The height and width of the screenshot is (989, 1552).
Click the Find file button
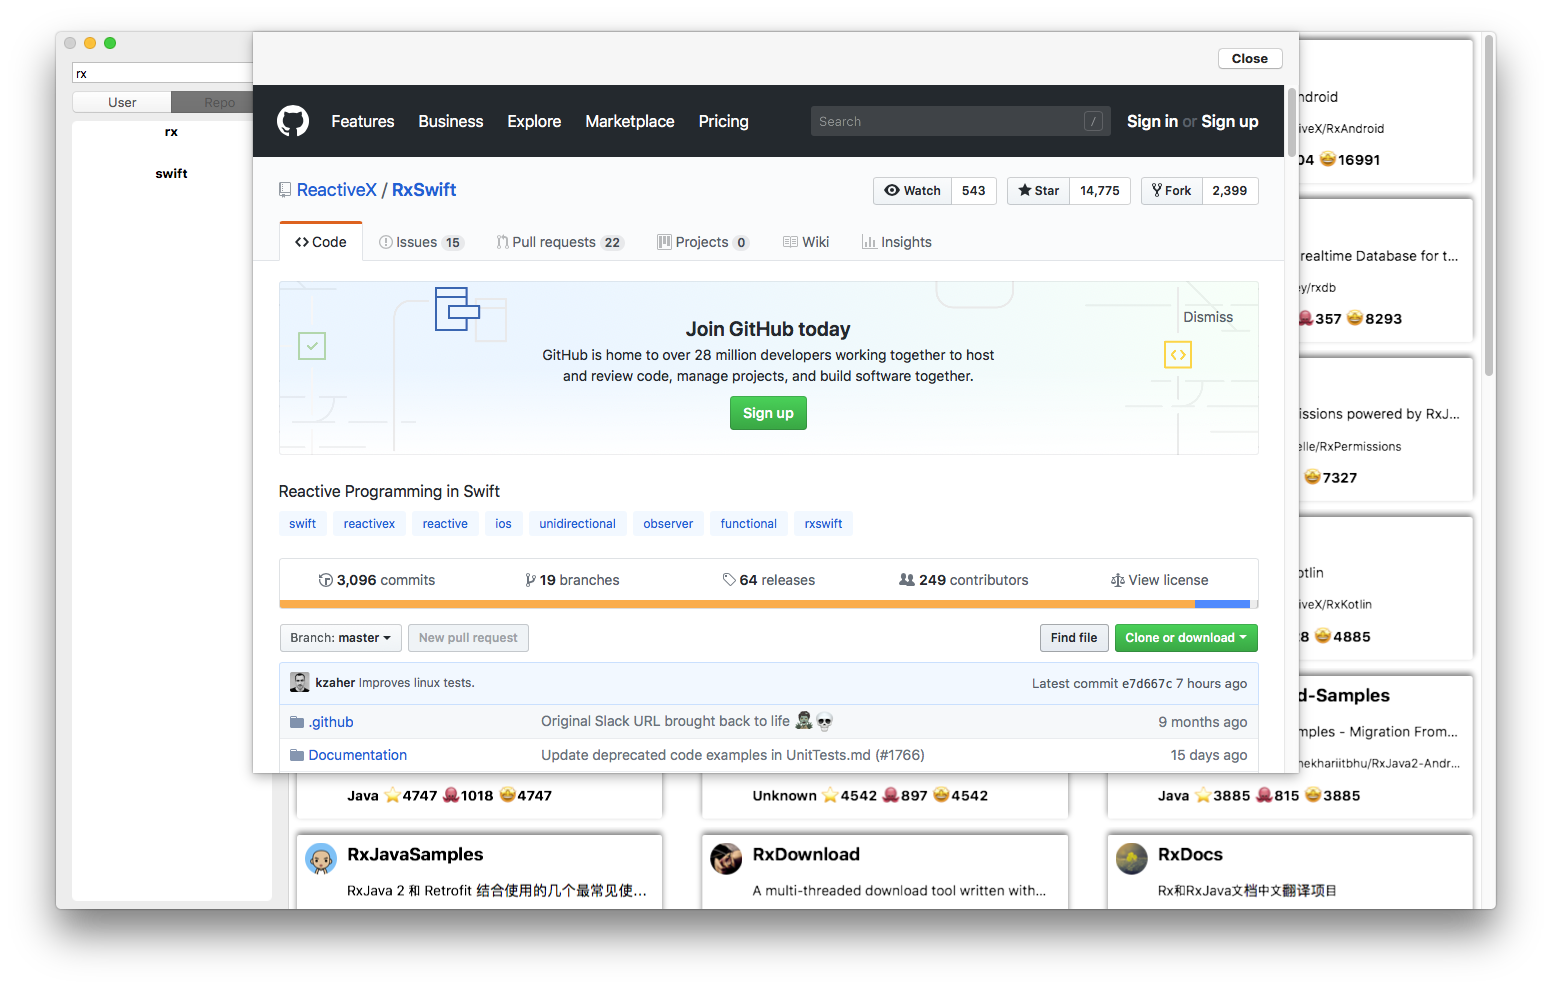pos(1074,638)
